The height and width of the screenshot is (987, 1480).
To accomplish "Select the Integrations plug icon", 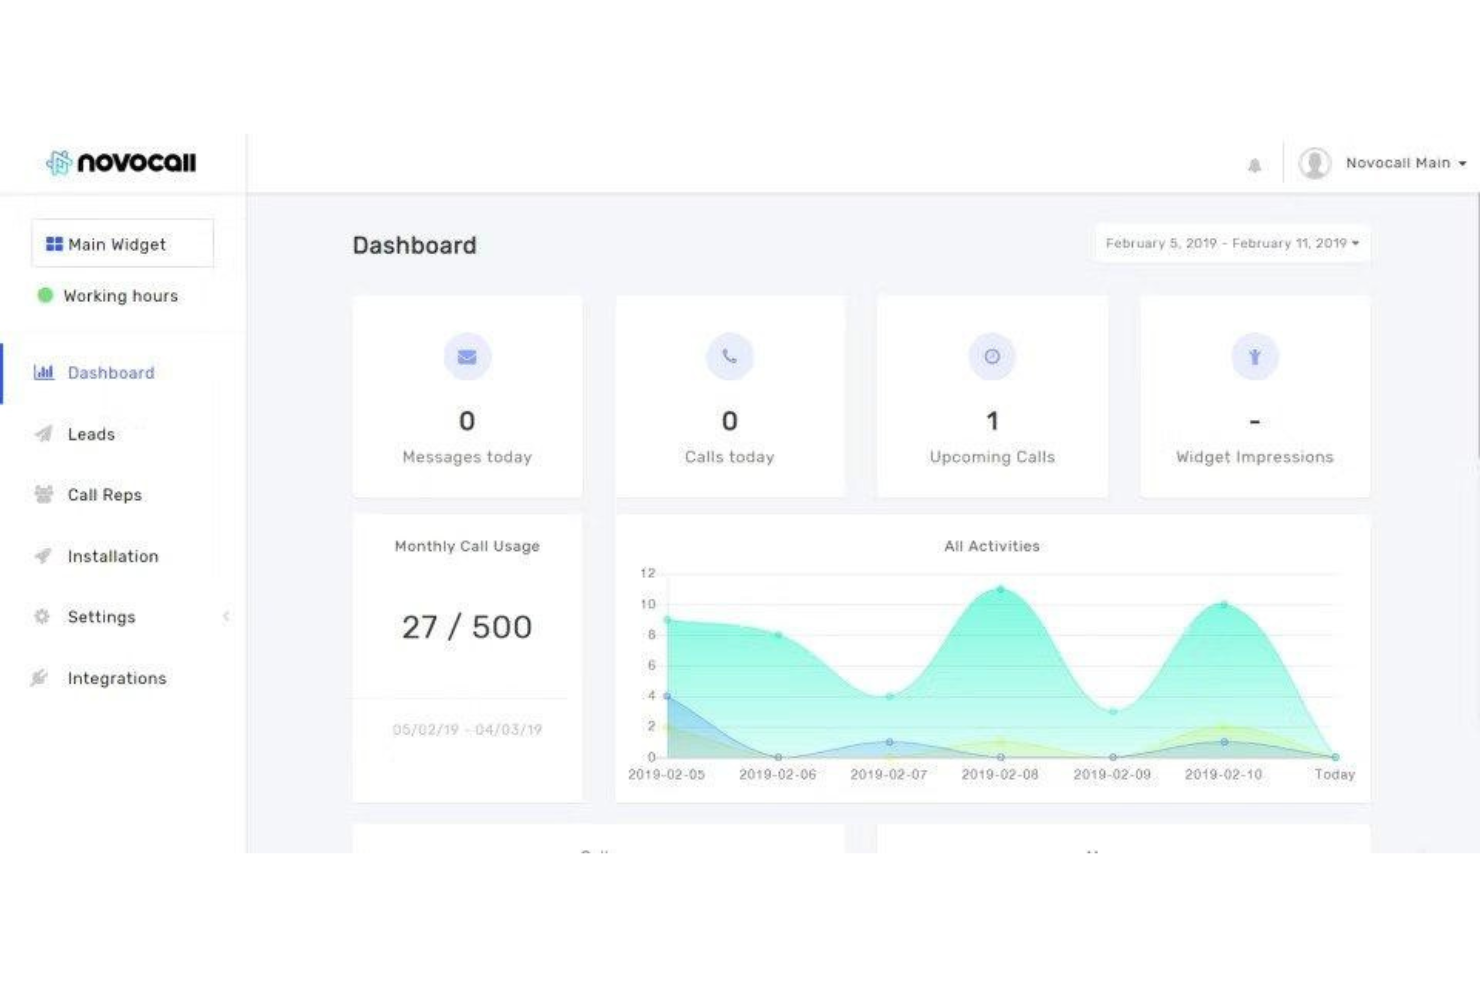I will pyautogui.click(x=40, y=678).
